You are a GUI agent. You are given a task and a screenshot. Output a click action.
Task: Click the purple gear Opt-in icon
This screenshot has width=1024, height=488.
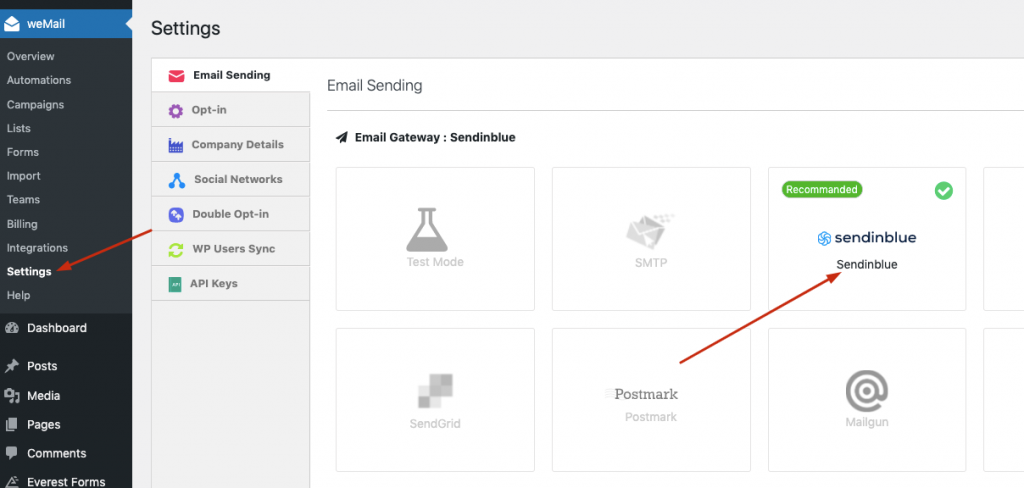[x=176, y=110]
